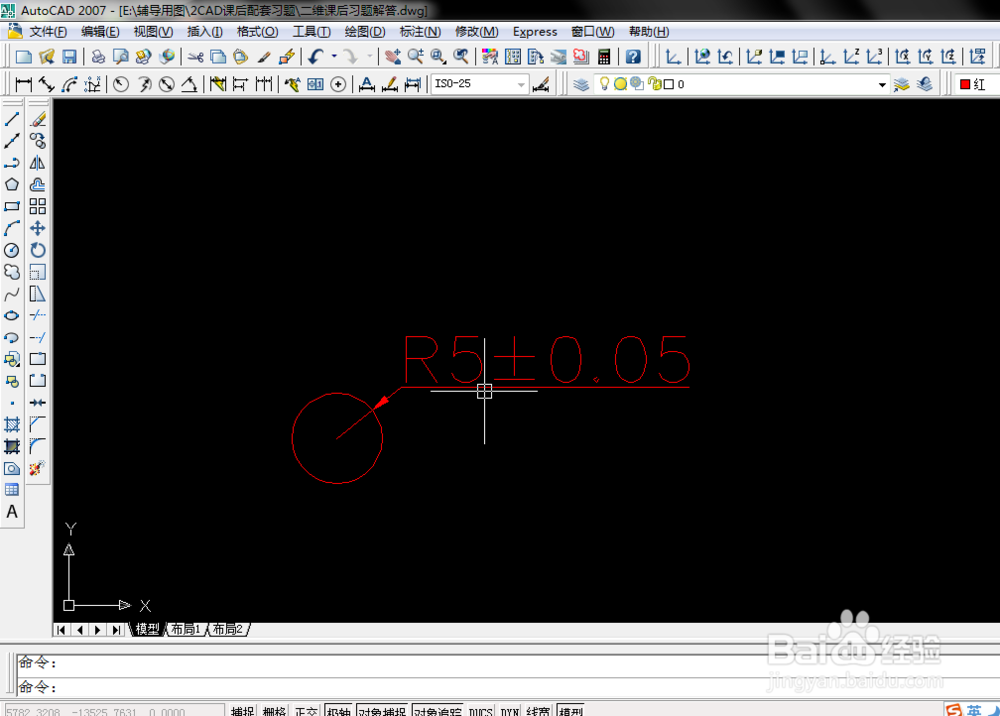Click the last-tab navigation arrow
The height and width of the screenshot is (716, 1000).
click(115, 630)
